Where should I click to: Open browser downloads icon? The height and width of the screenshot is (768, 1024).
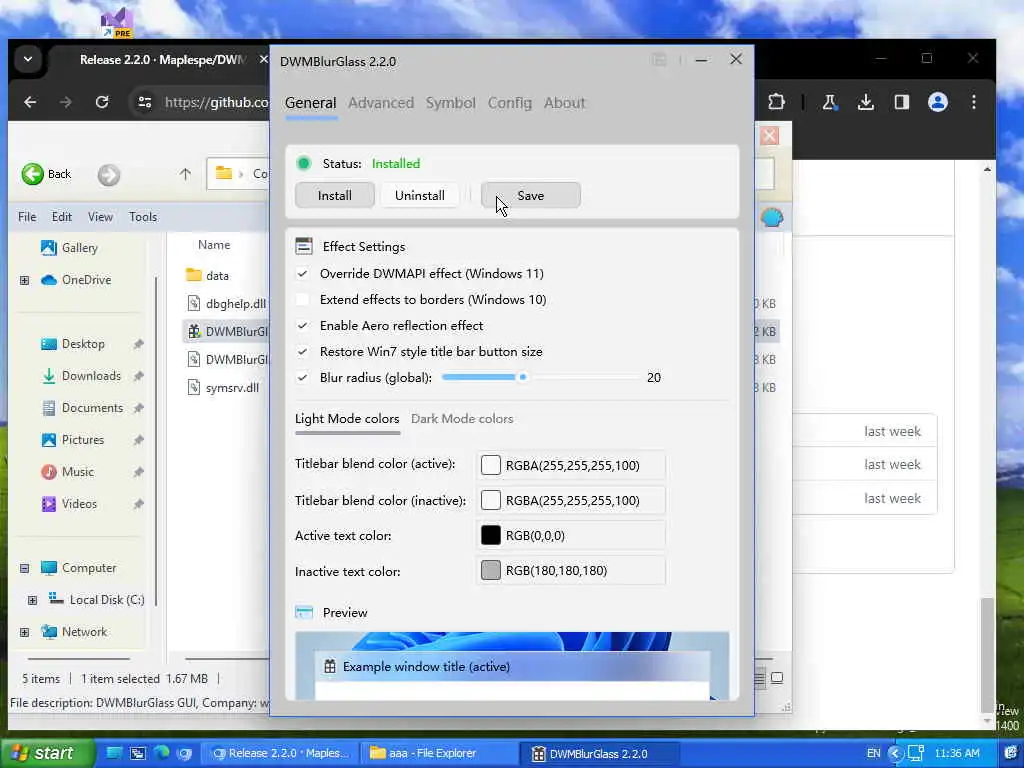(x=865, y=102)
